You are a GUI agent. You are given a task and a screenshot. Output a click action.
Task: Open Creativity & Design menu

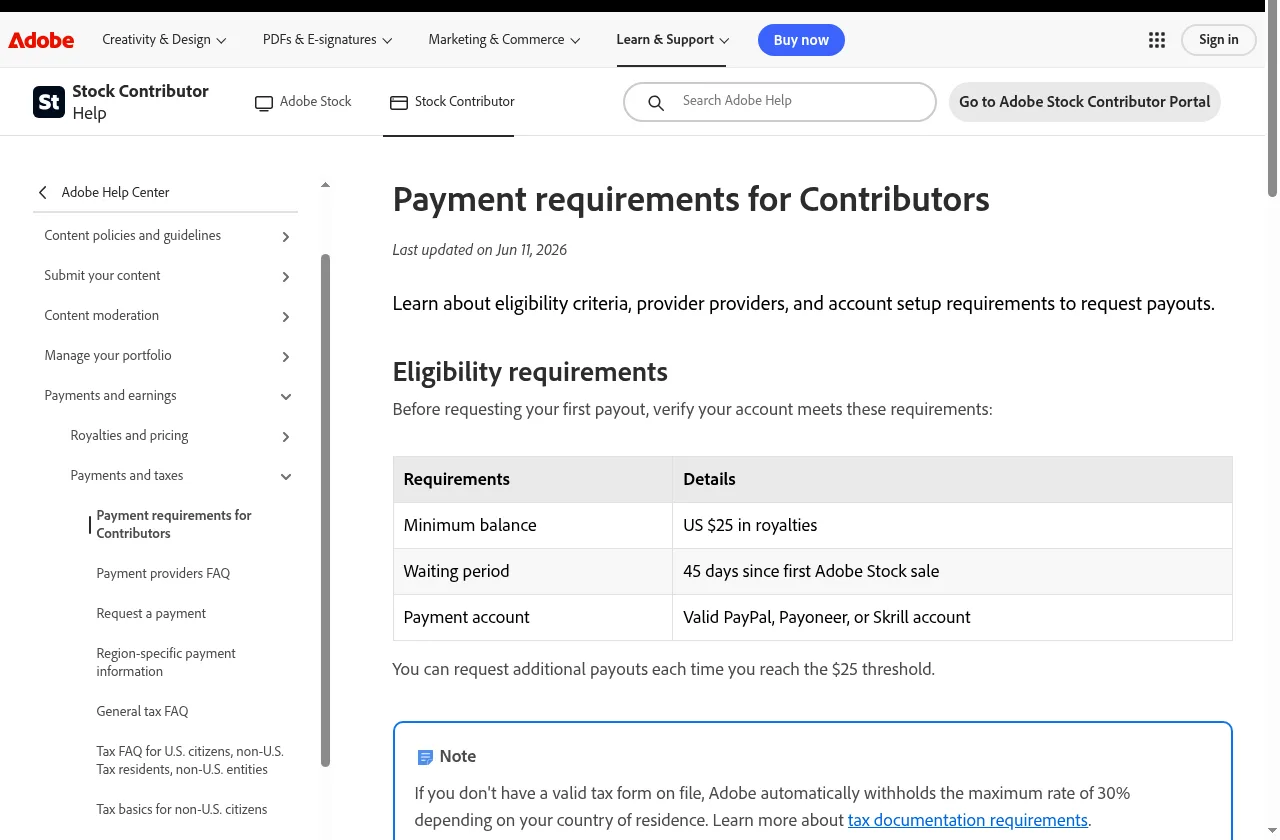[x=164, y=40]
